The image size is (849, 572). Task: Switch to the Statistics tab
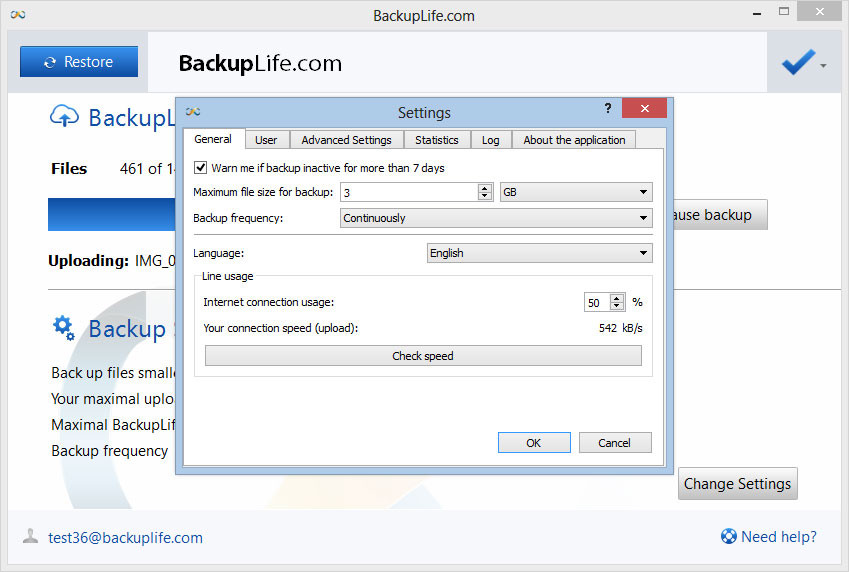coord(436,140)
